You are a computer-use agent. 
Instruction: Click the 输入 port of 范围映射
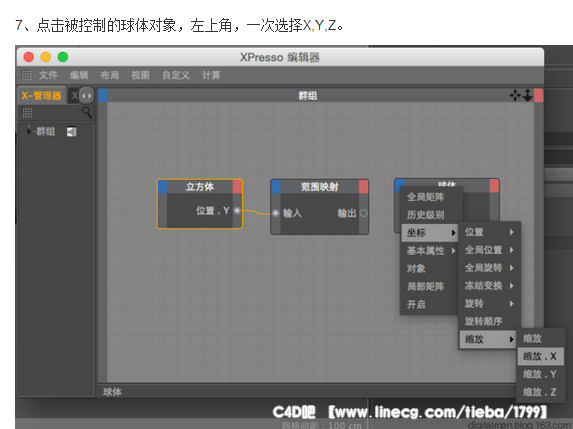click(276, 213)
